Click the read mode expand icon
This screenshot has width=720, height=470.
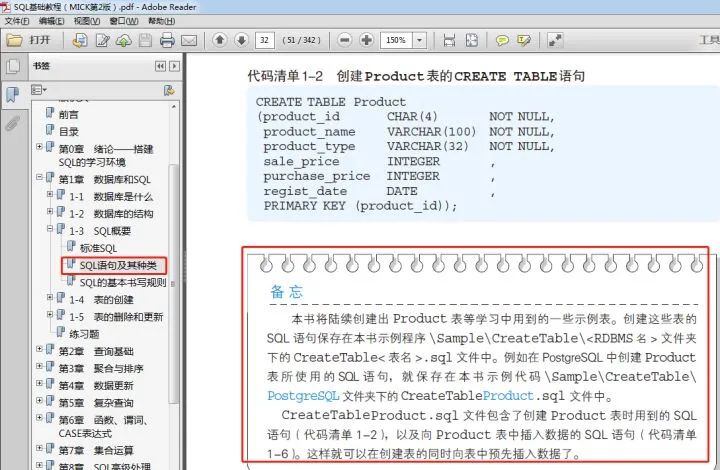[x=555, y=40]
